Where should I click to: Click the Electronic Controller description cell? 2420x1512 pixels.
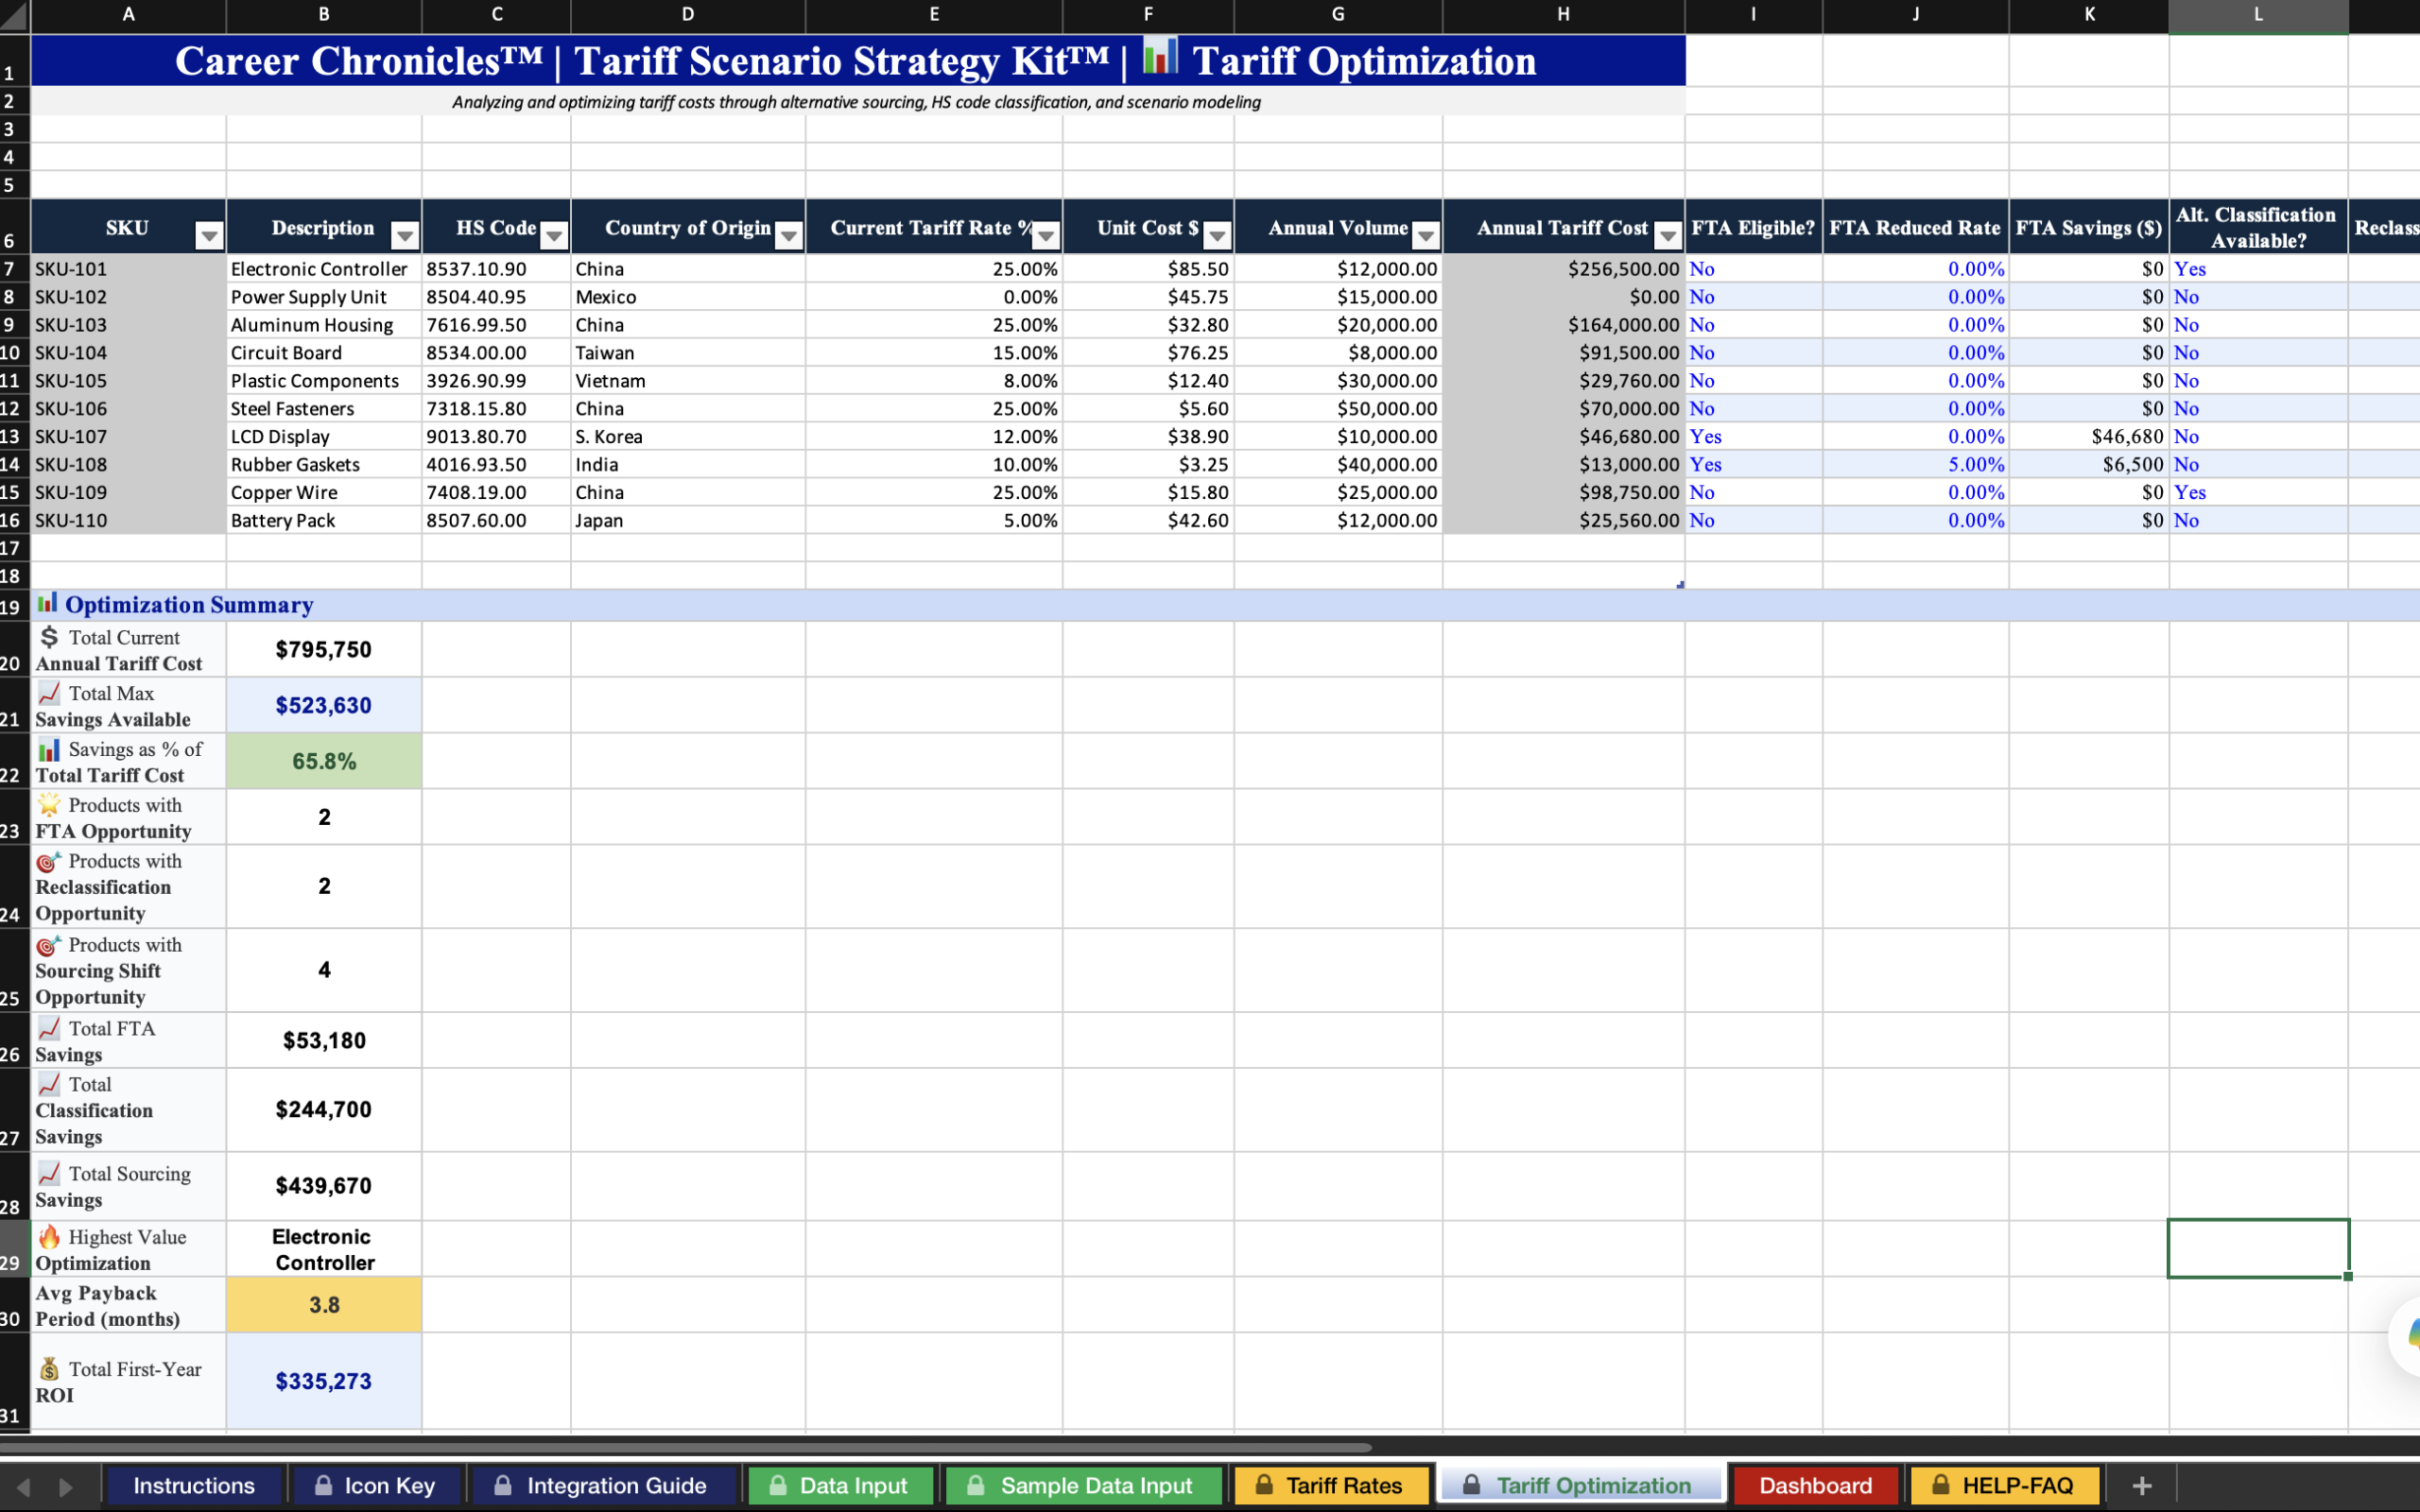point(324,269)
